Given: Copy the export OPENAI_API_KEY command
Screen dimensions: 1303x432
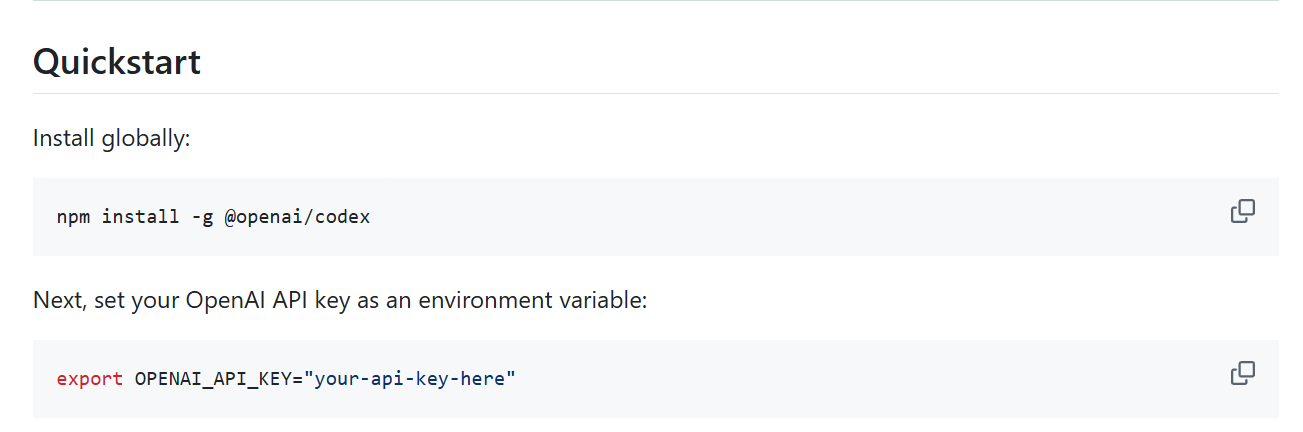Looking at the screenshot, I should (x=1242, y=373).
